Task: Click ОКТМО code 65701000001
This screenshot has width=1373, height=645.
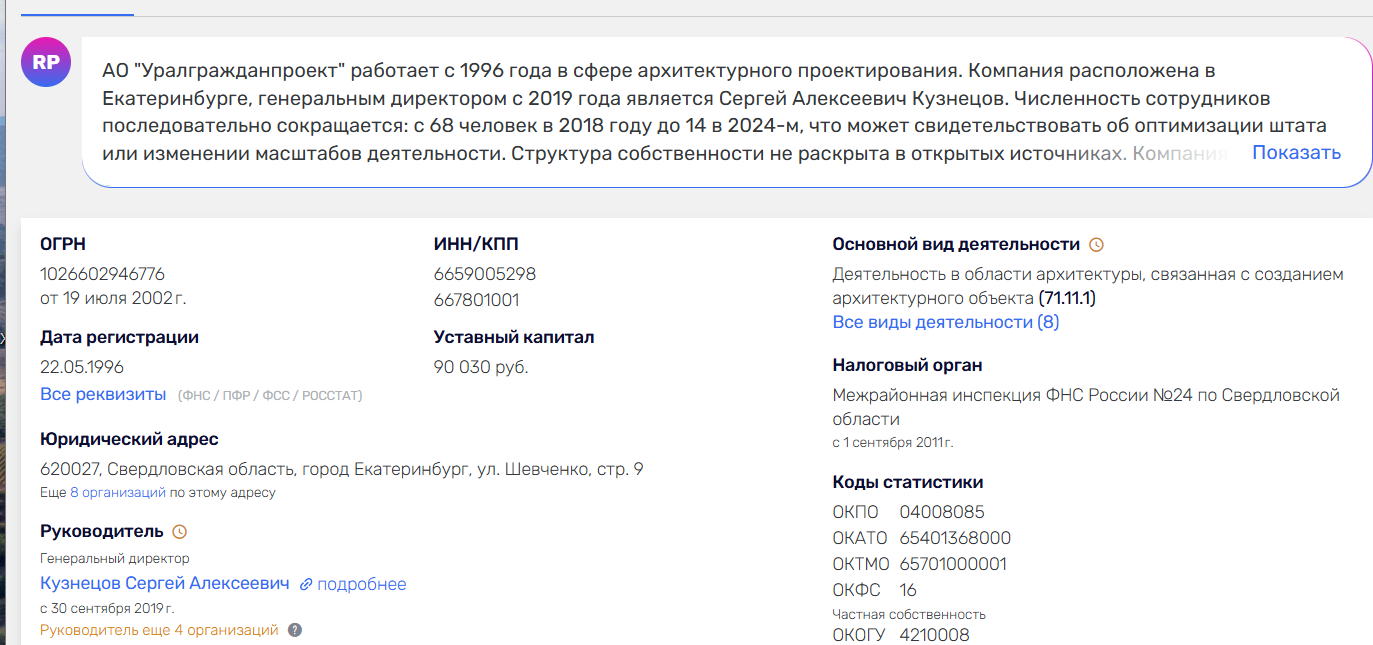Action: 955,564
